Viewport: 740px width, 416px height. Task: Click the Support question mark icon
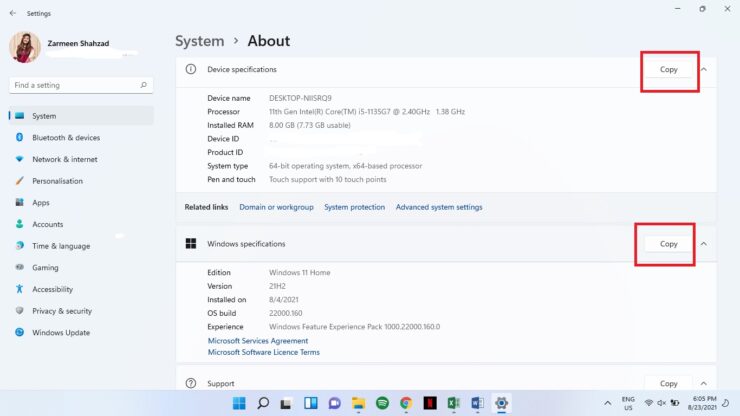click(x=191, y=383)
